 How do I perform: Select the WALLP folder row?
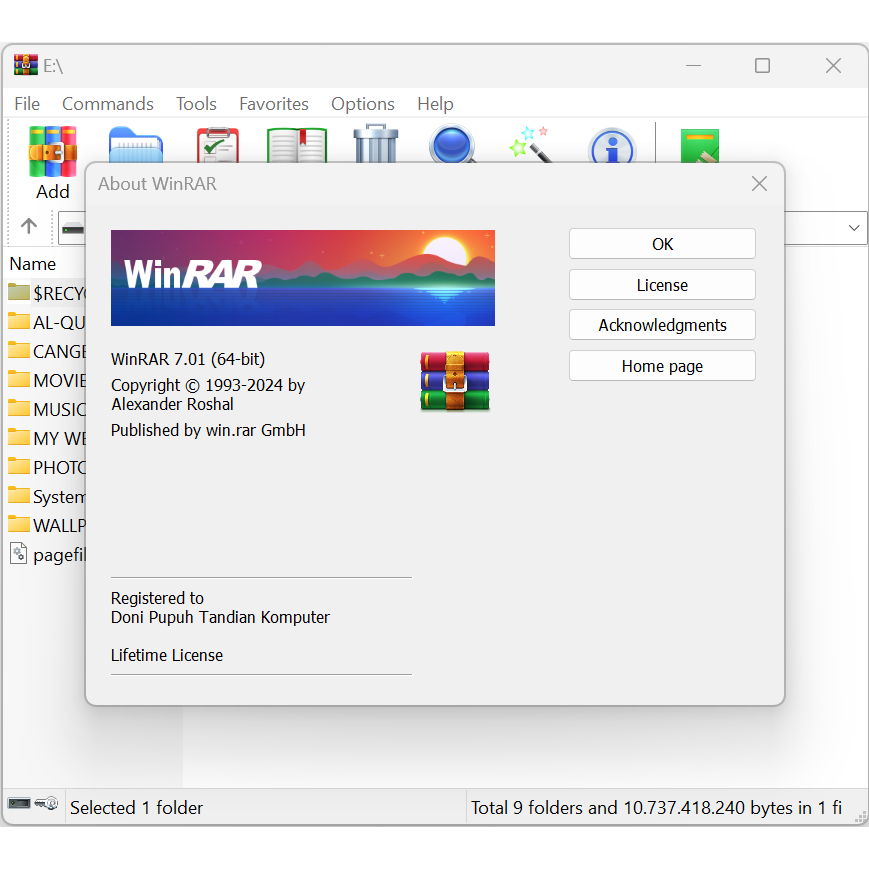click(47, 525)
